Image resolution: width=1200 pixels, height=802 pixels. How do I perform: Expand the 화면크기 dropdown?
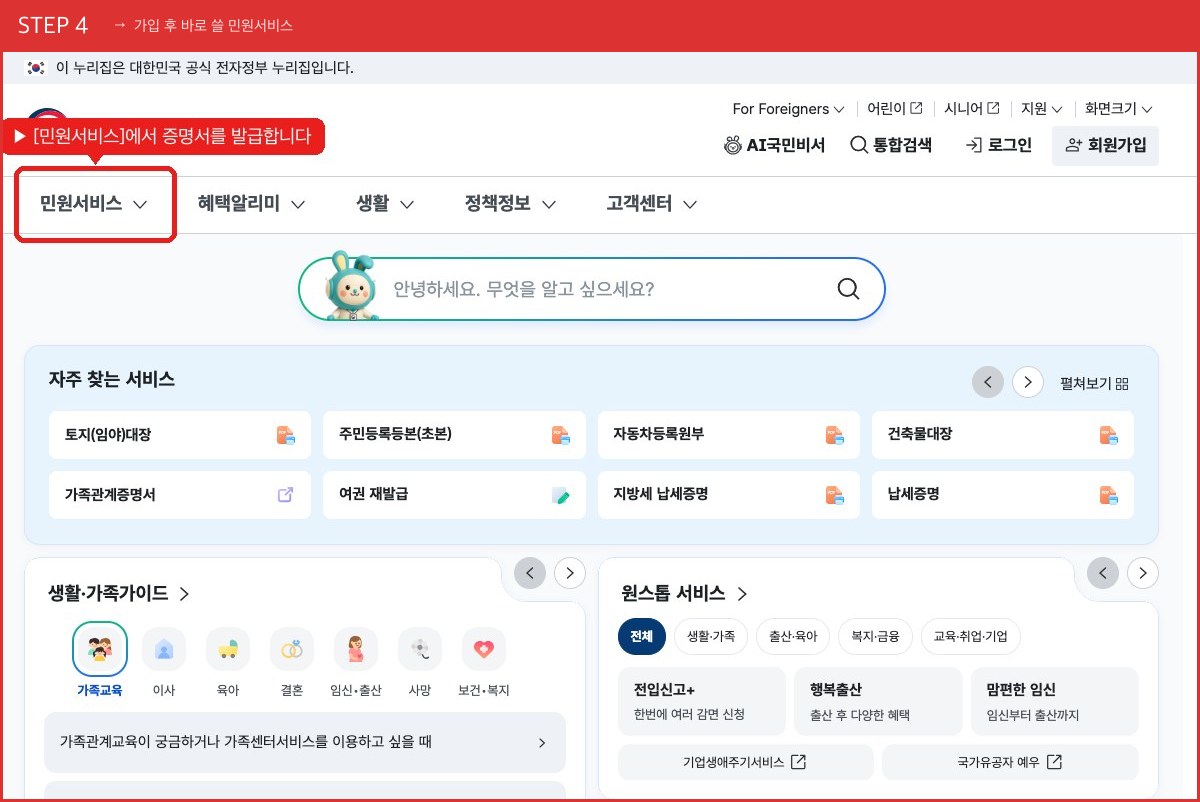point(1119,108)
